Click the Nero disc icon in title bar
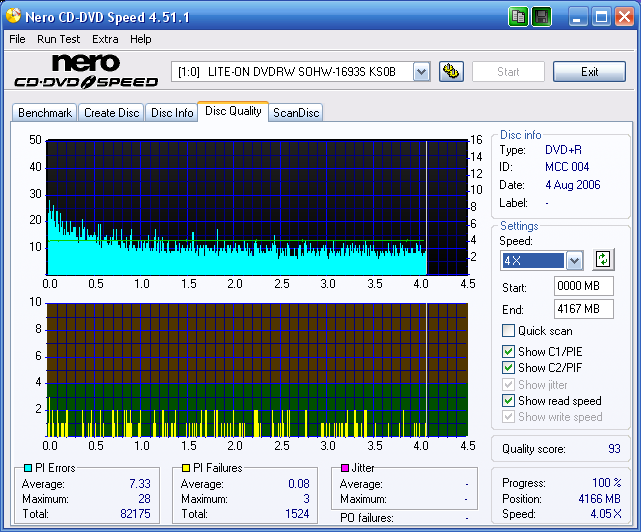 point(13,16)
